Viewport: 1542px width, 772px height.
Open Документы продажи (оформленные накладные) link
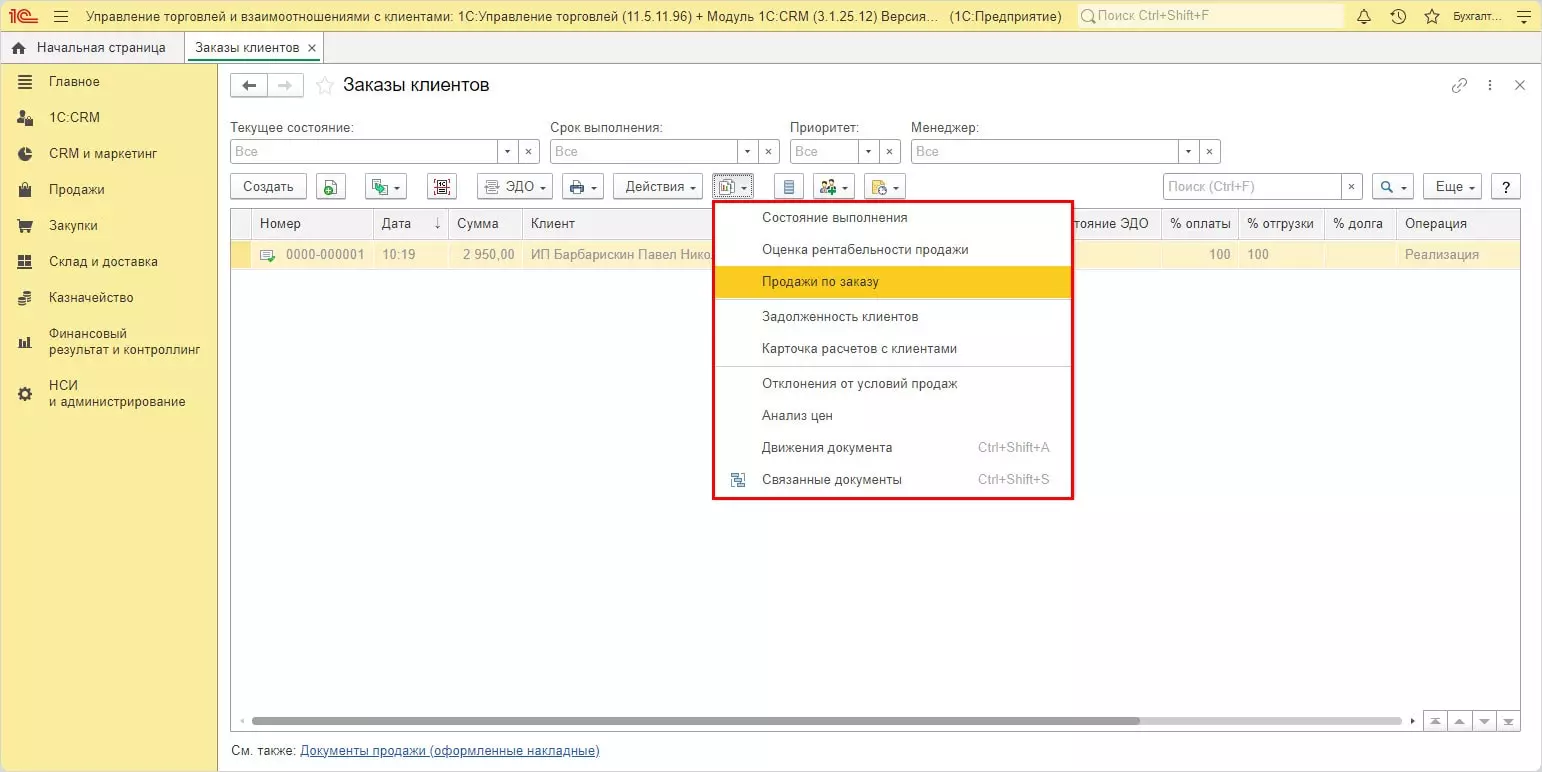point(449,751)
